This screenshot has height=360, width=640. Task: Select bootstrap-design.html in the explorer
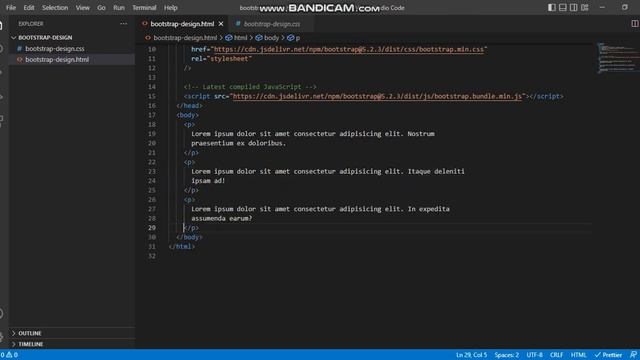tap(57, 60)
